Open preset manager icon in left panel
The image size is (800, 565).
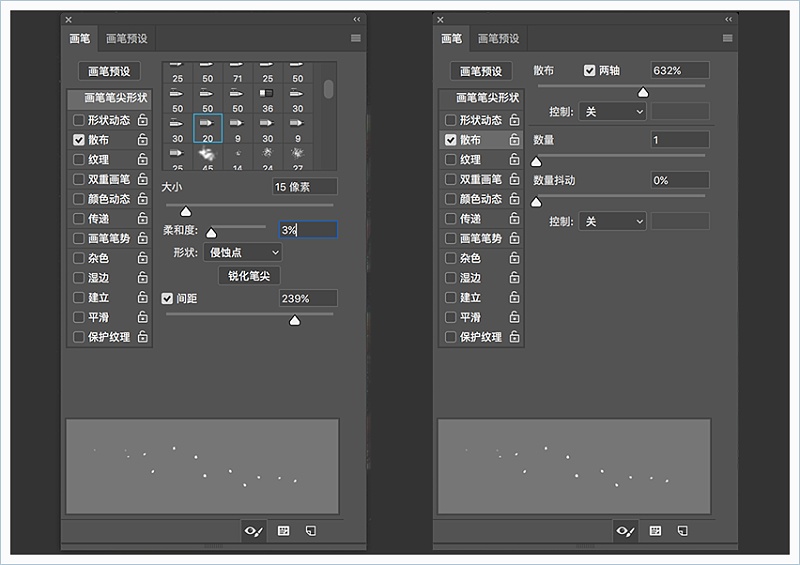tap(284, 531)
